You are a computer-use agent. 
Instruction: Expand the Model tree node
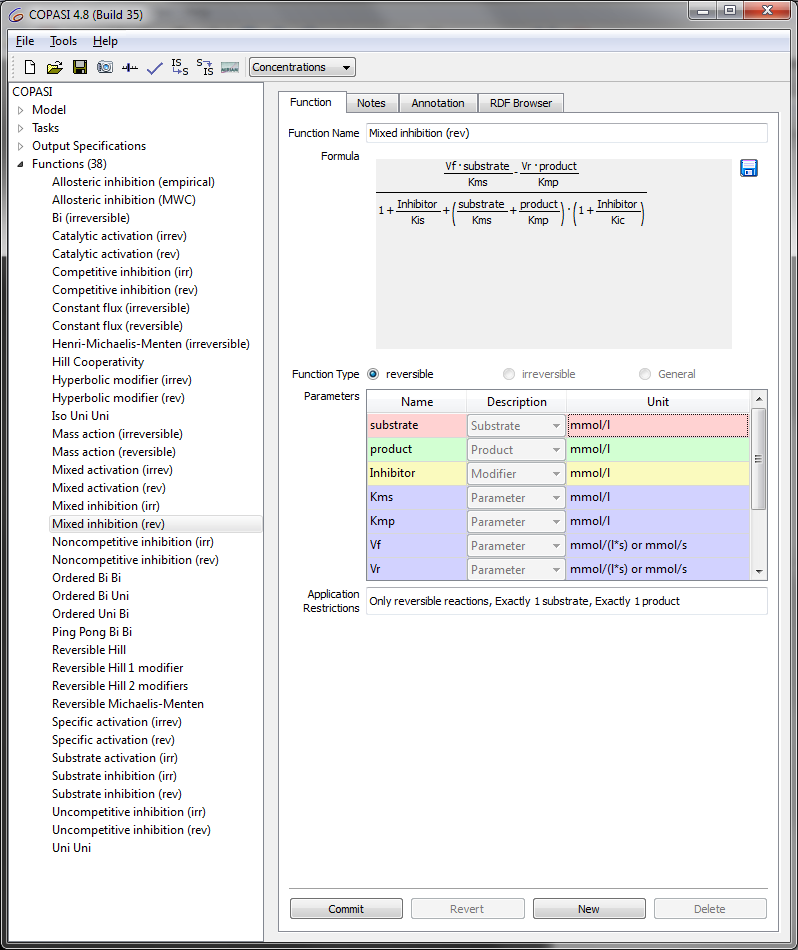(x=20, y=110)
